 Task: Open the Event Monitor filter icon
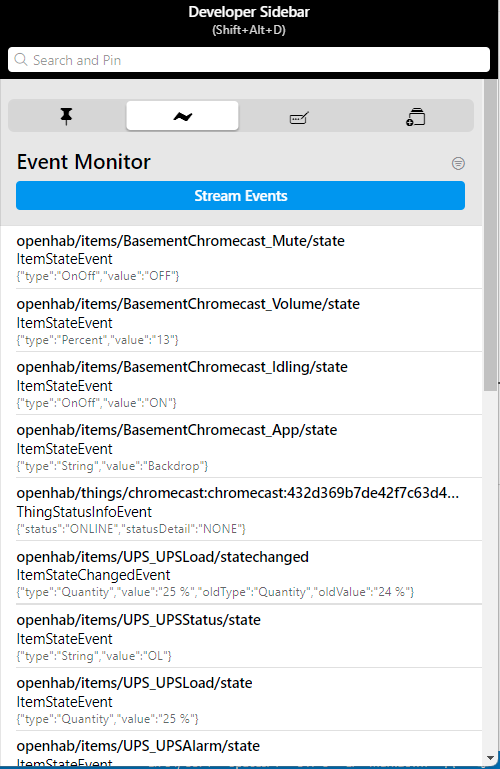(x=458, y=163)
